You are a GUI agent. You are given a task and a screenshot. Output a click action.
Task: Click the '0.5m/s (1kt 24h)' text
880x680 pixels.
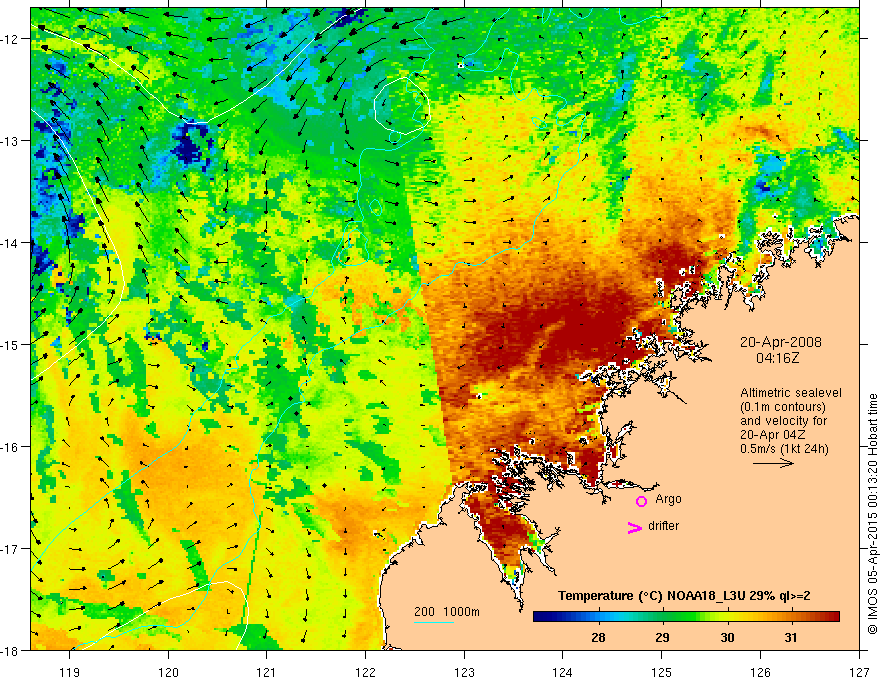785,449
